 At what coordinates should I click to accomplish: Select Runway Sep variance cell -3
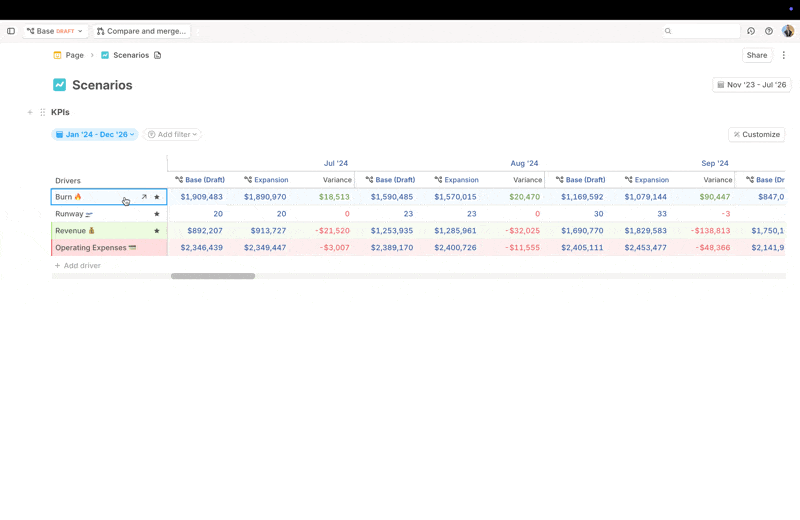(726, 214)
